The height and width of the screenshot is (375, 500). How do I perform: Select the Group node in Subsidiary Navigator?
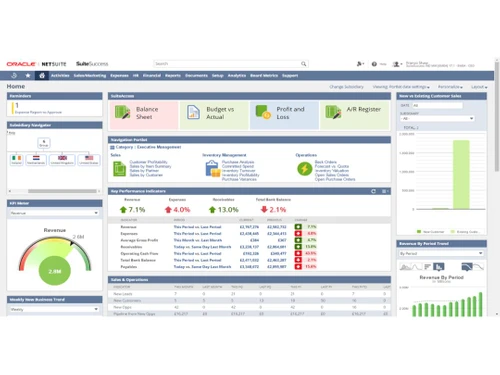tap(44, 143)
